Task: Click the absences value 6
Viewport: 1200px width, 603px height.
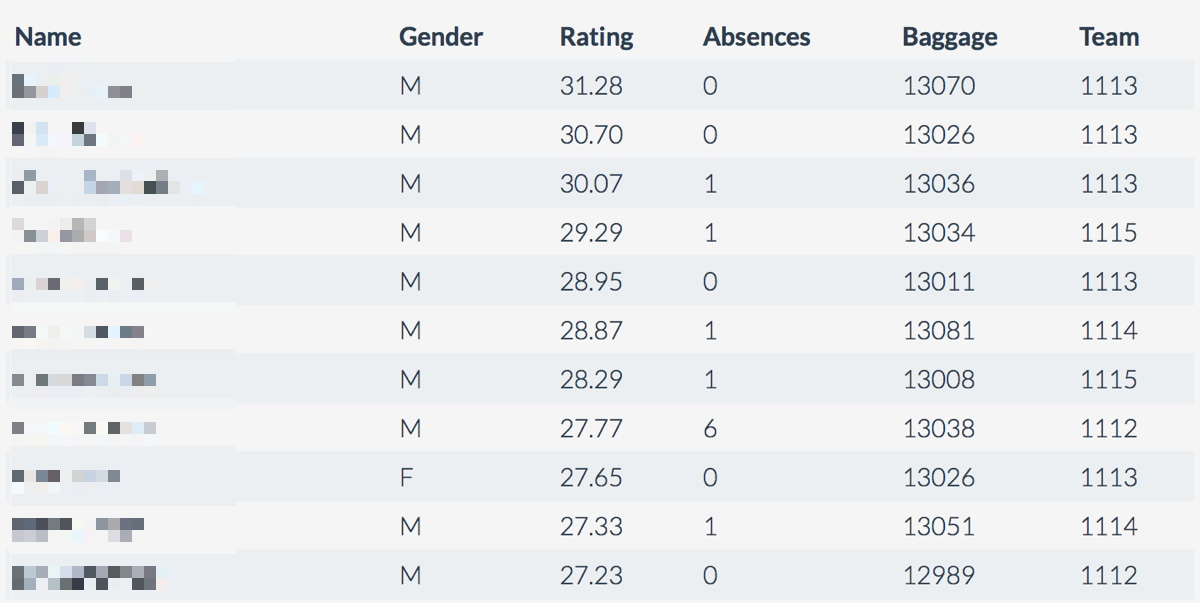Action: click(710, 429)
